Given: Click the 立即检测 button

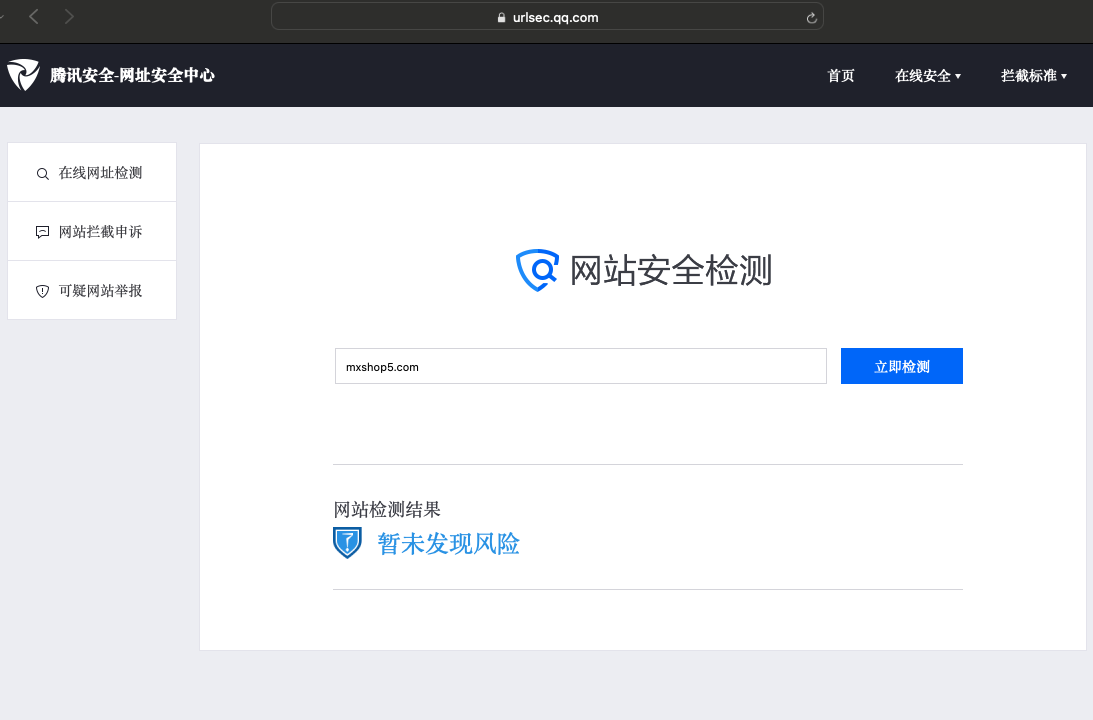Looking at the screenshot, I should click(x=901, y=366).
